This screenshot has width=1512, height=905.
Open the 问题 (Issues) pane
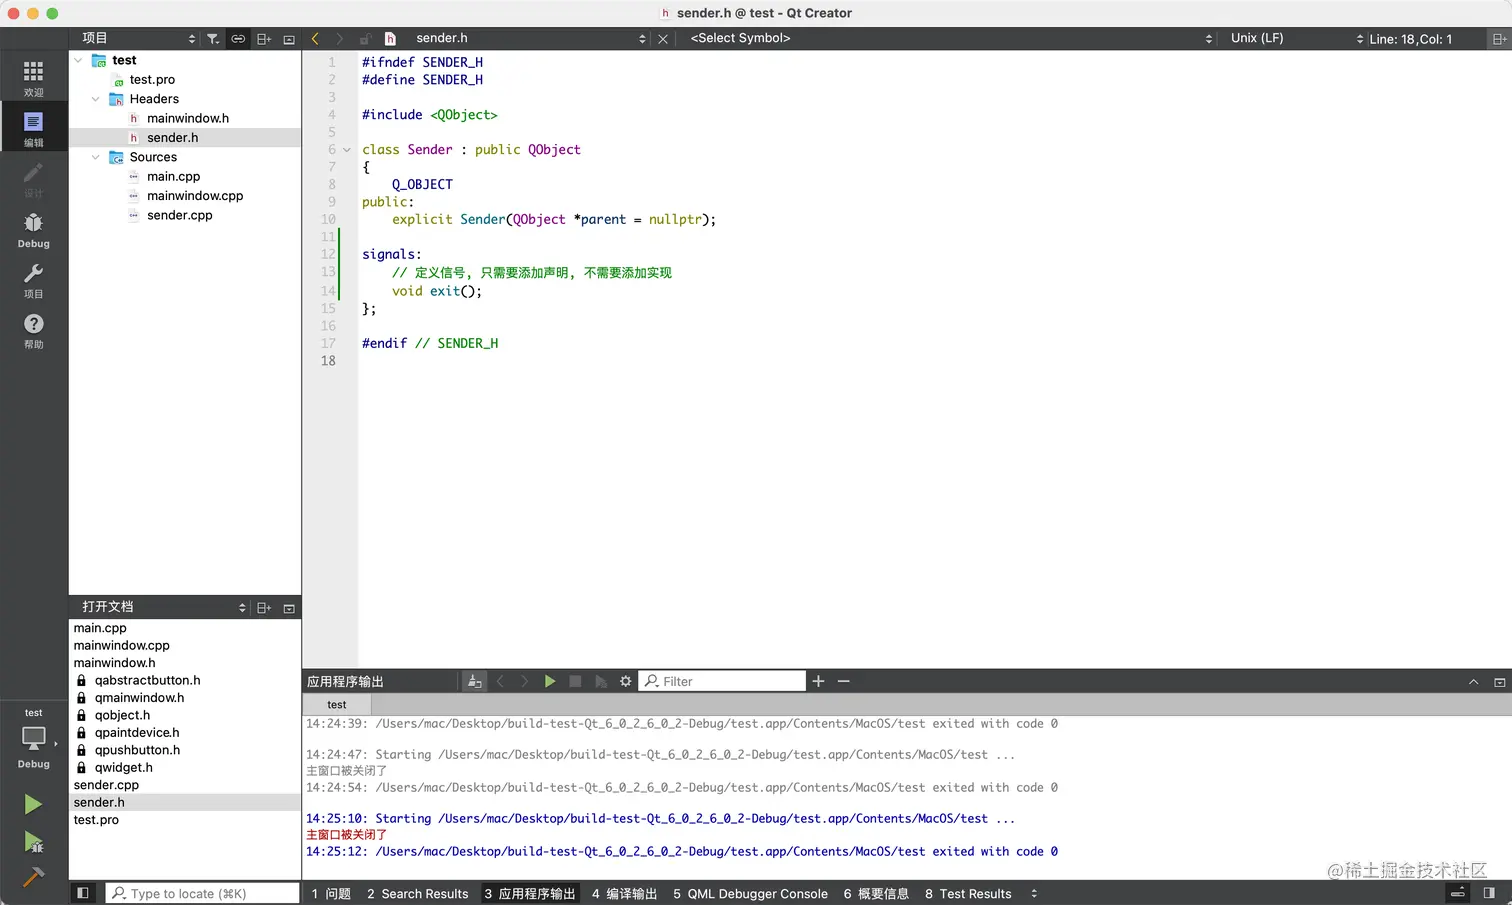(331, 893)
